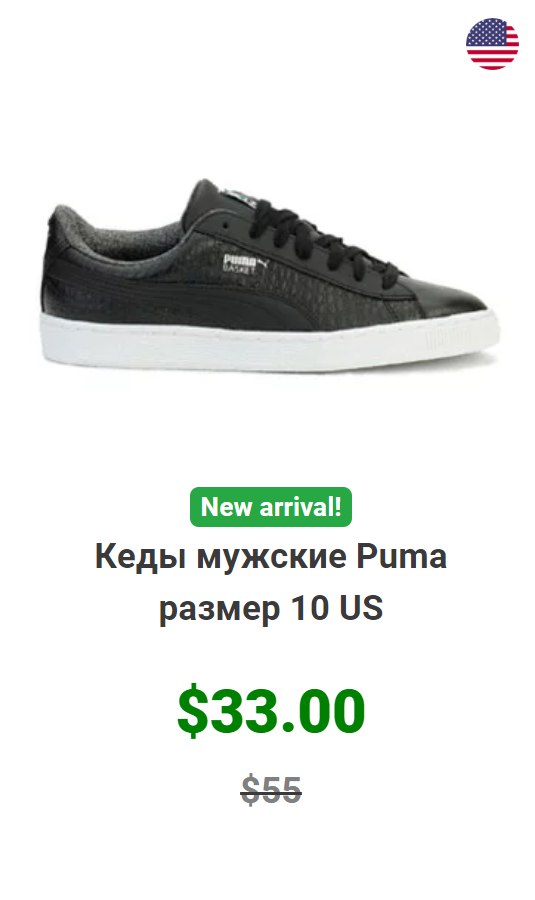Viewport: 535px width, 900px height.
Task: Select the $33.00 green price
Action: (x=271, y=711)
